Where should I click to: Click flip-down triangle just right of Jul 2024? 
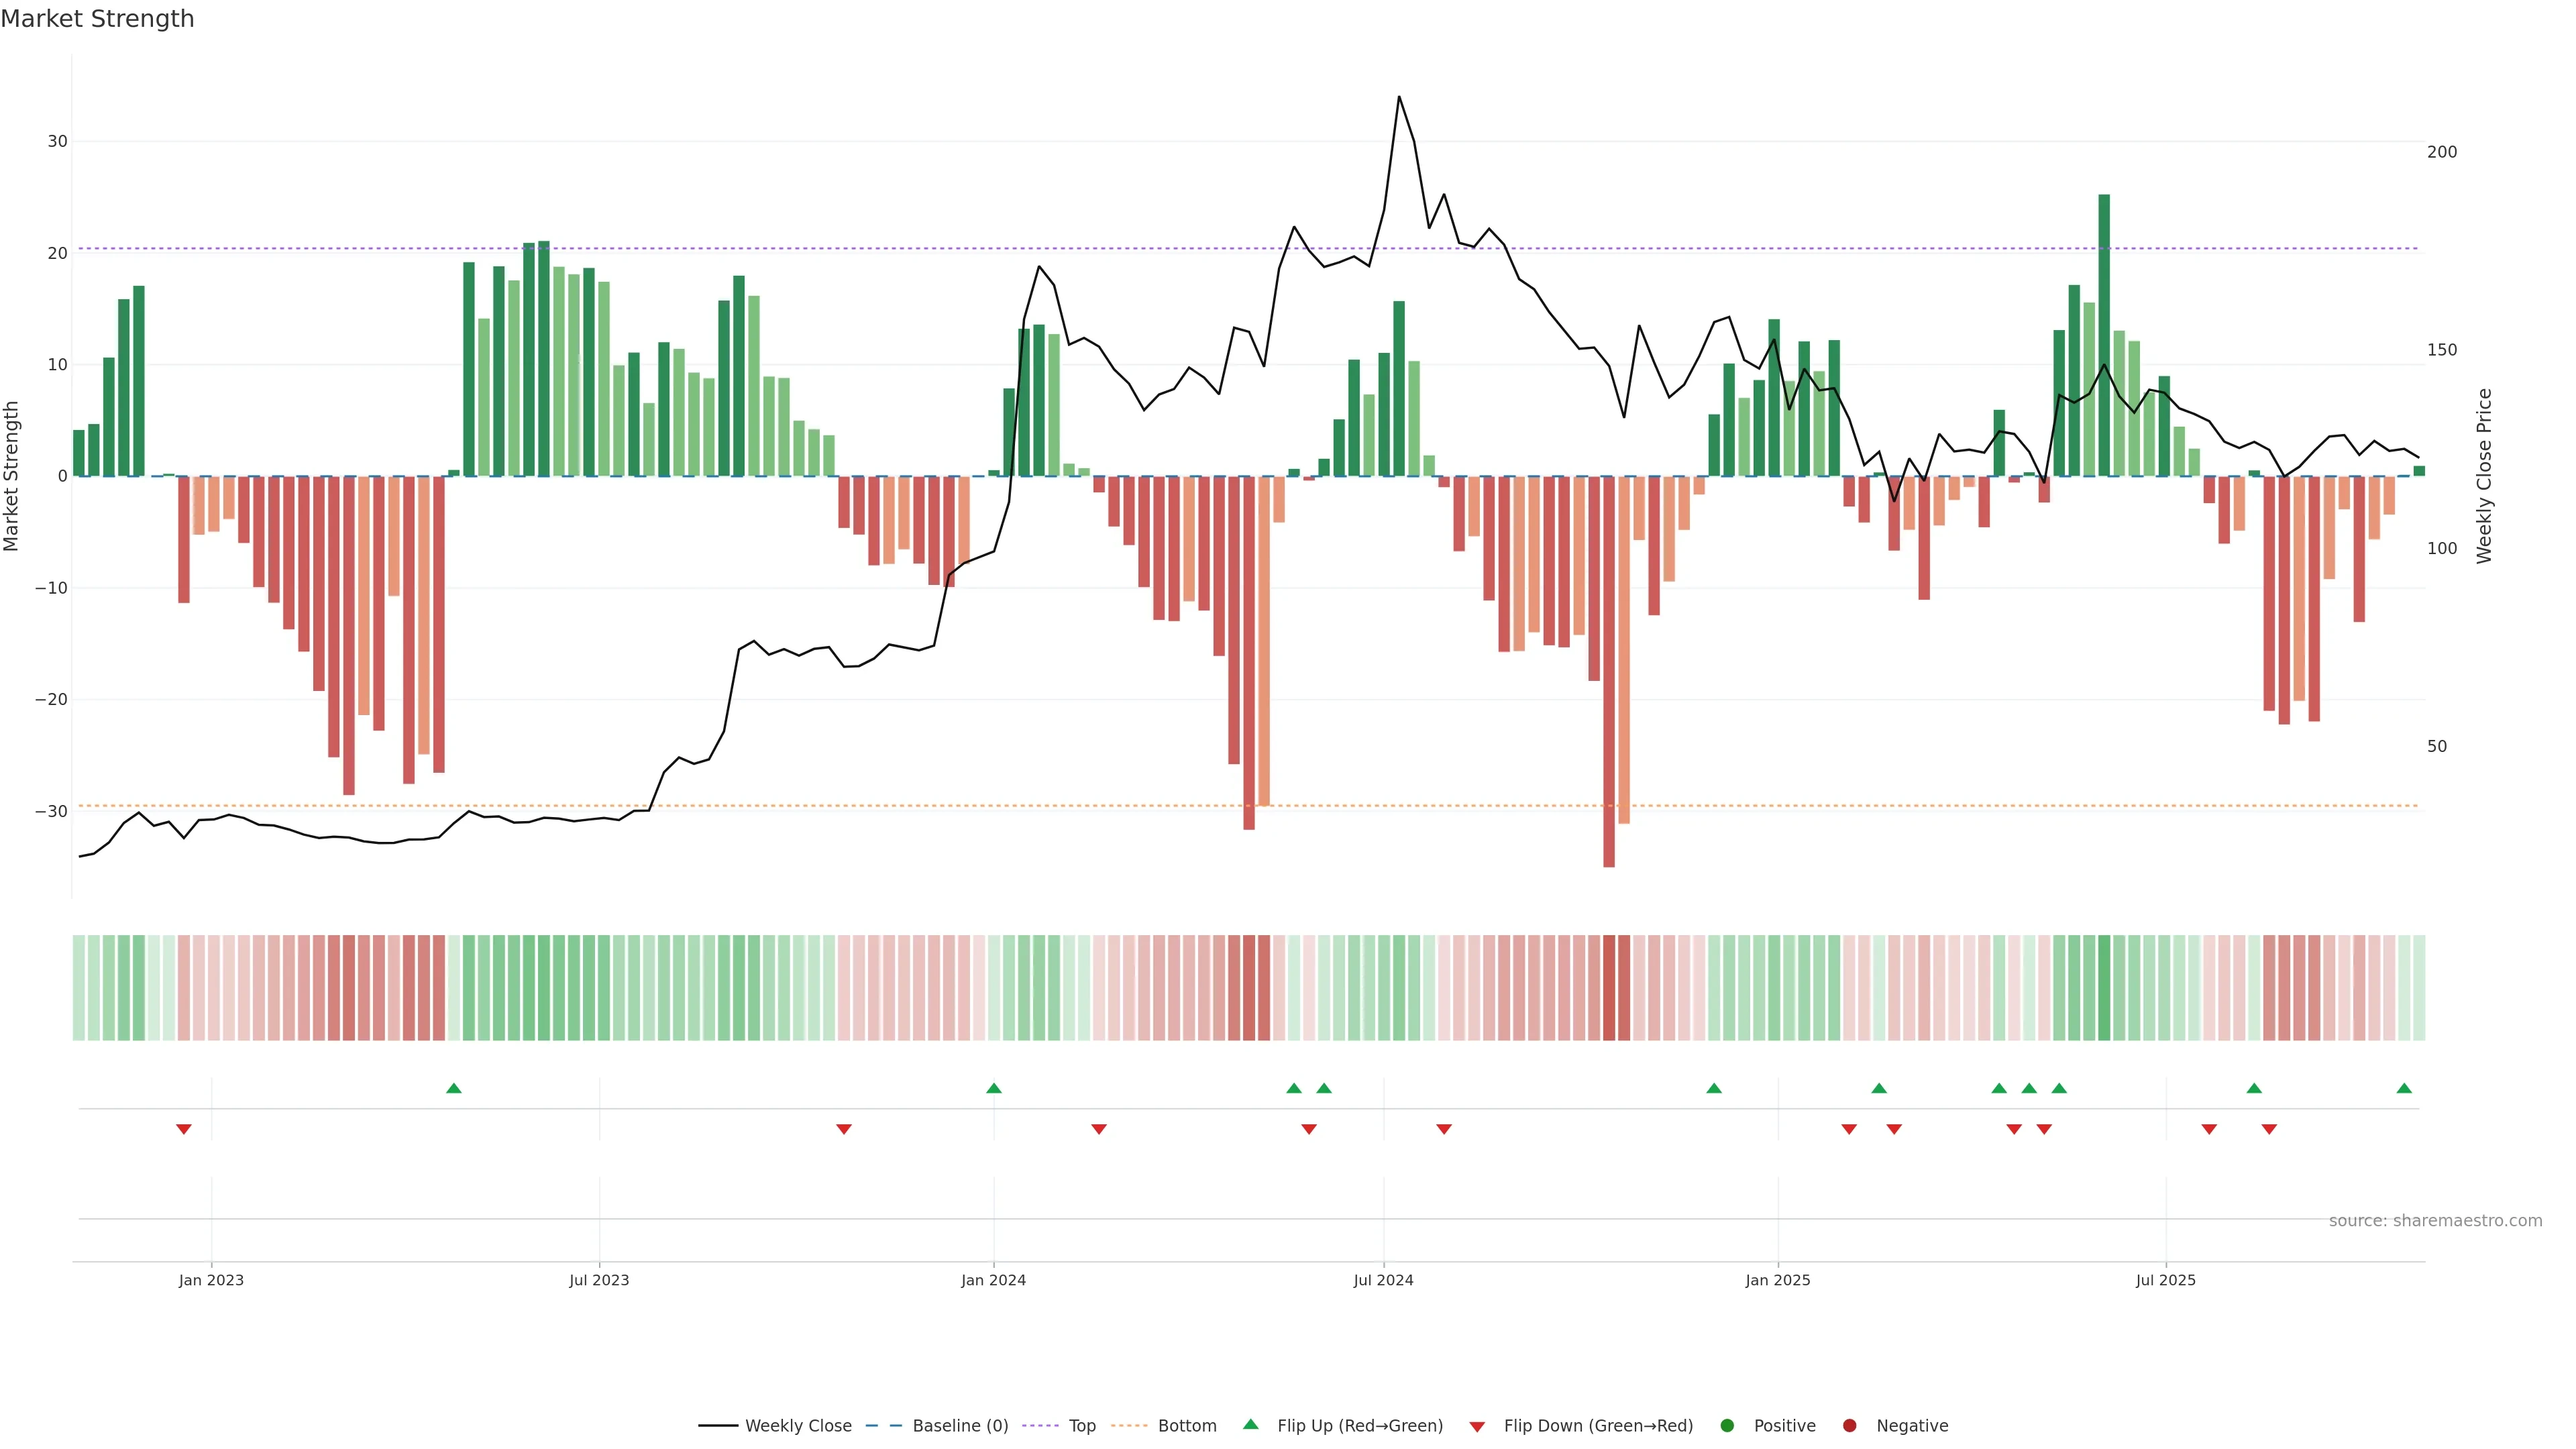coord(1444,1129)
